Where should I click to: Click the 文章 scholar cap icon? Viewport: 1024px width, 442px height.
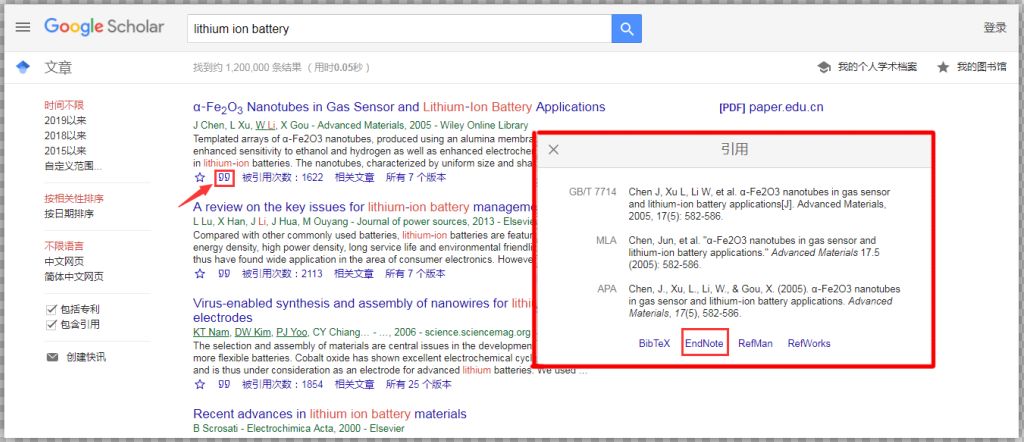click(x=23, y=67)
